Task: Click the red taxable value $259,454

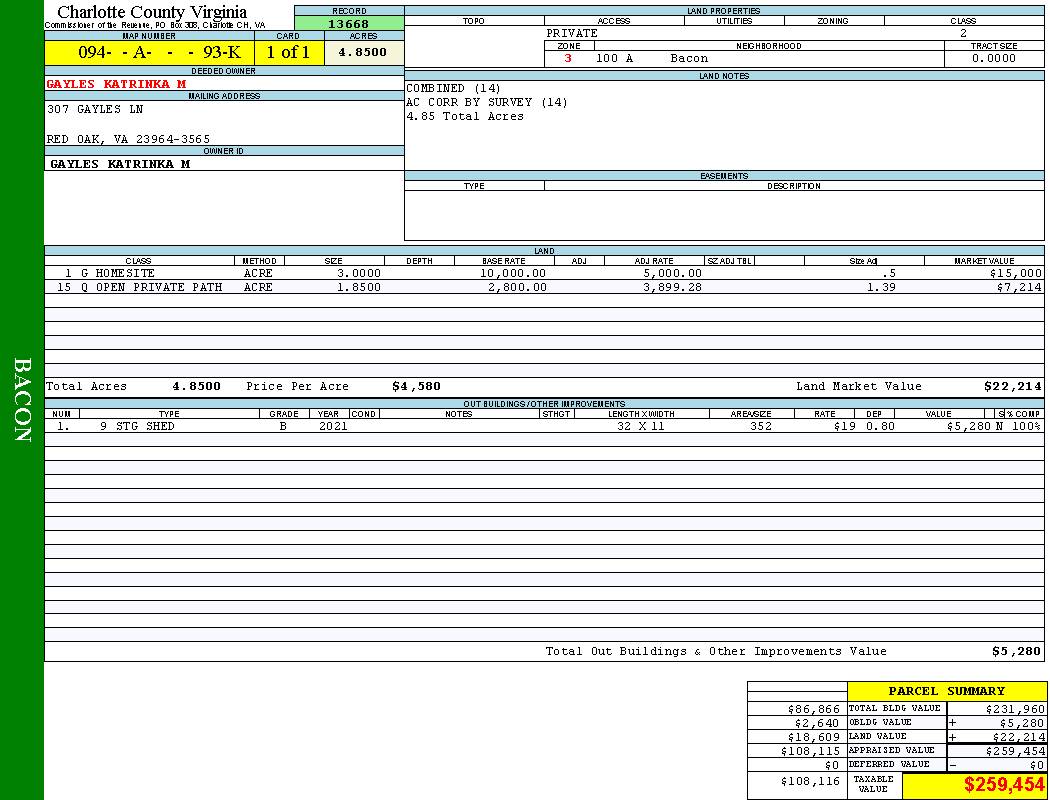Action: [1004, 785]
